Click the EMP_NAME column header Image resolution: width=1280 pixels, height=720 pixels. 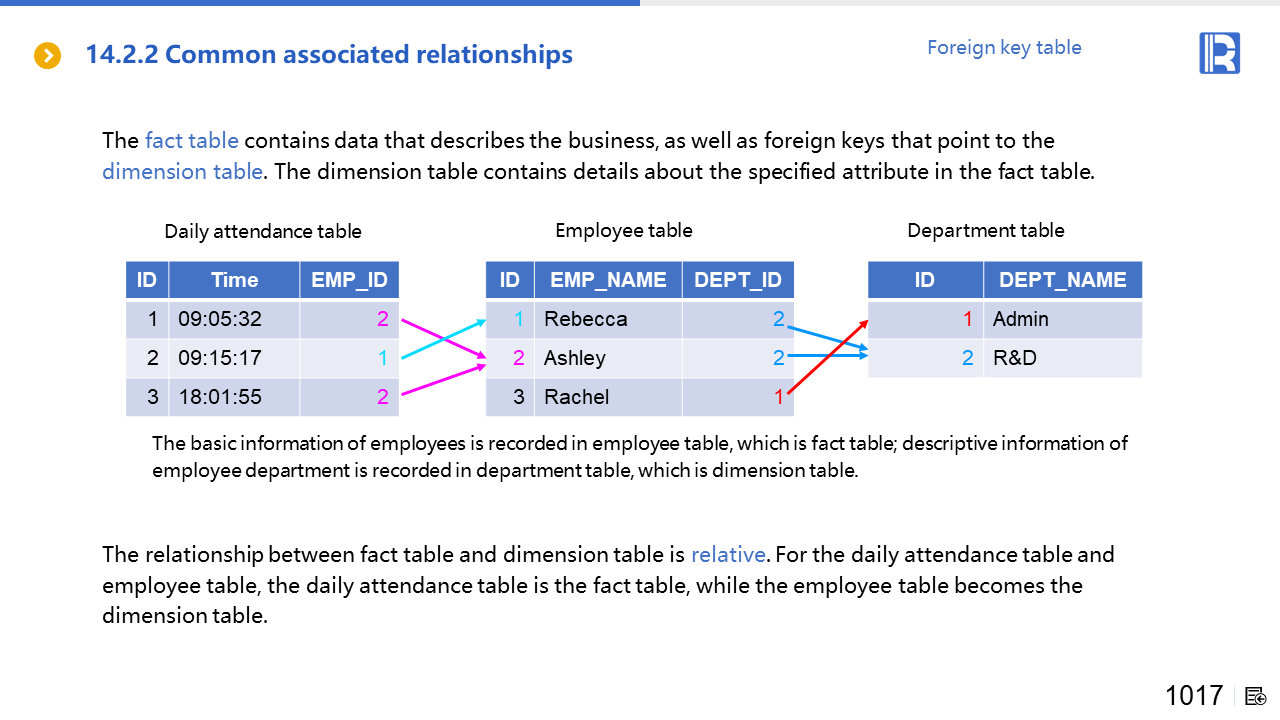click(608, 280)
